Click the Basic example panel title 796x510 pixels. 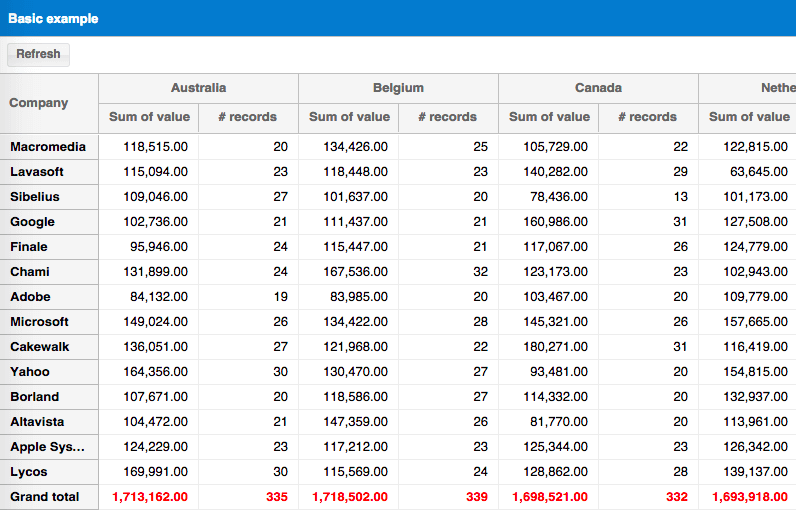coord(53,19)
